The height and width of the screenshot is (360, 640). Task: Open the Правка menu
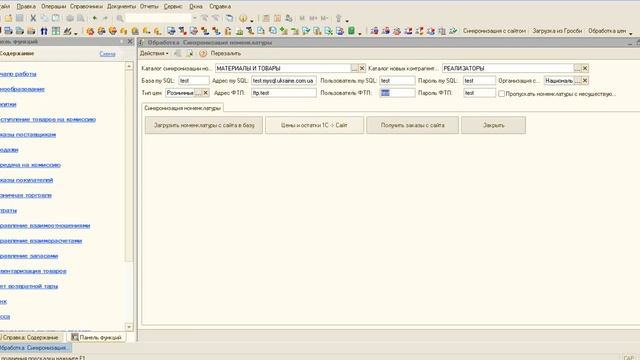[26, 7]
